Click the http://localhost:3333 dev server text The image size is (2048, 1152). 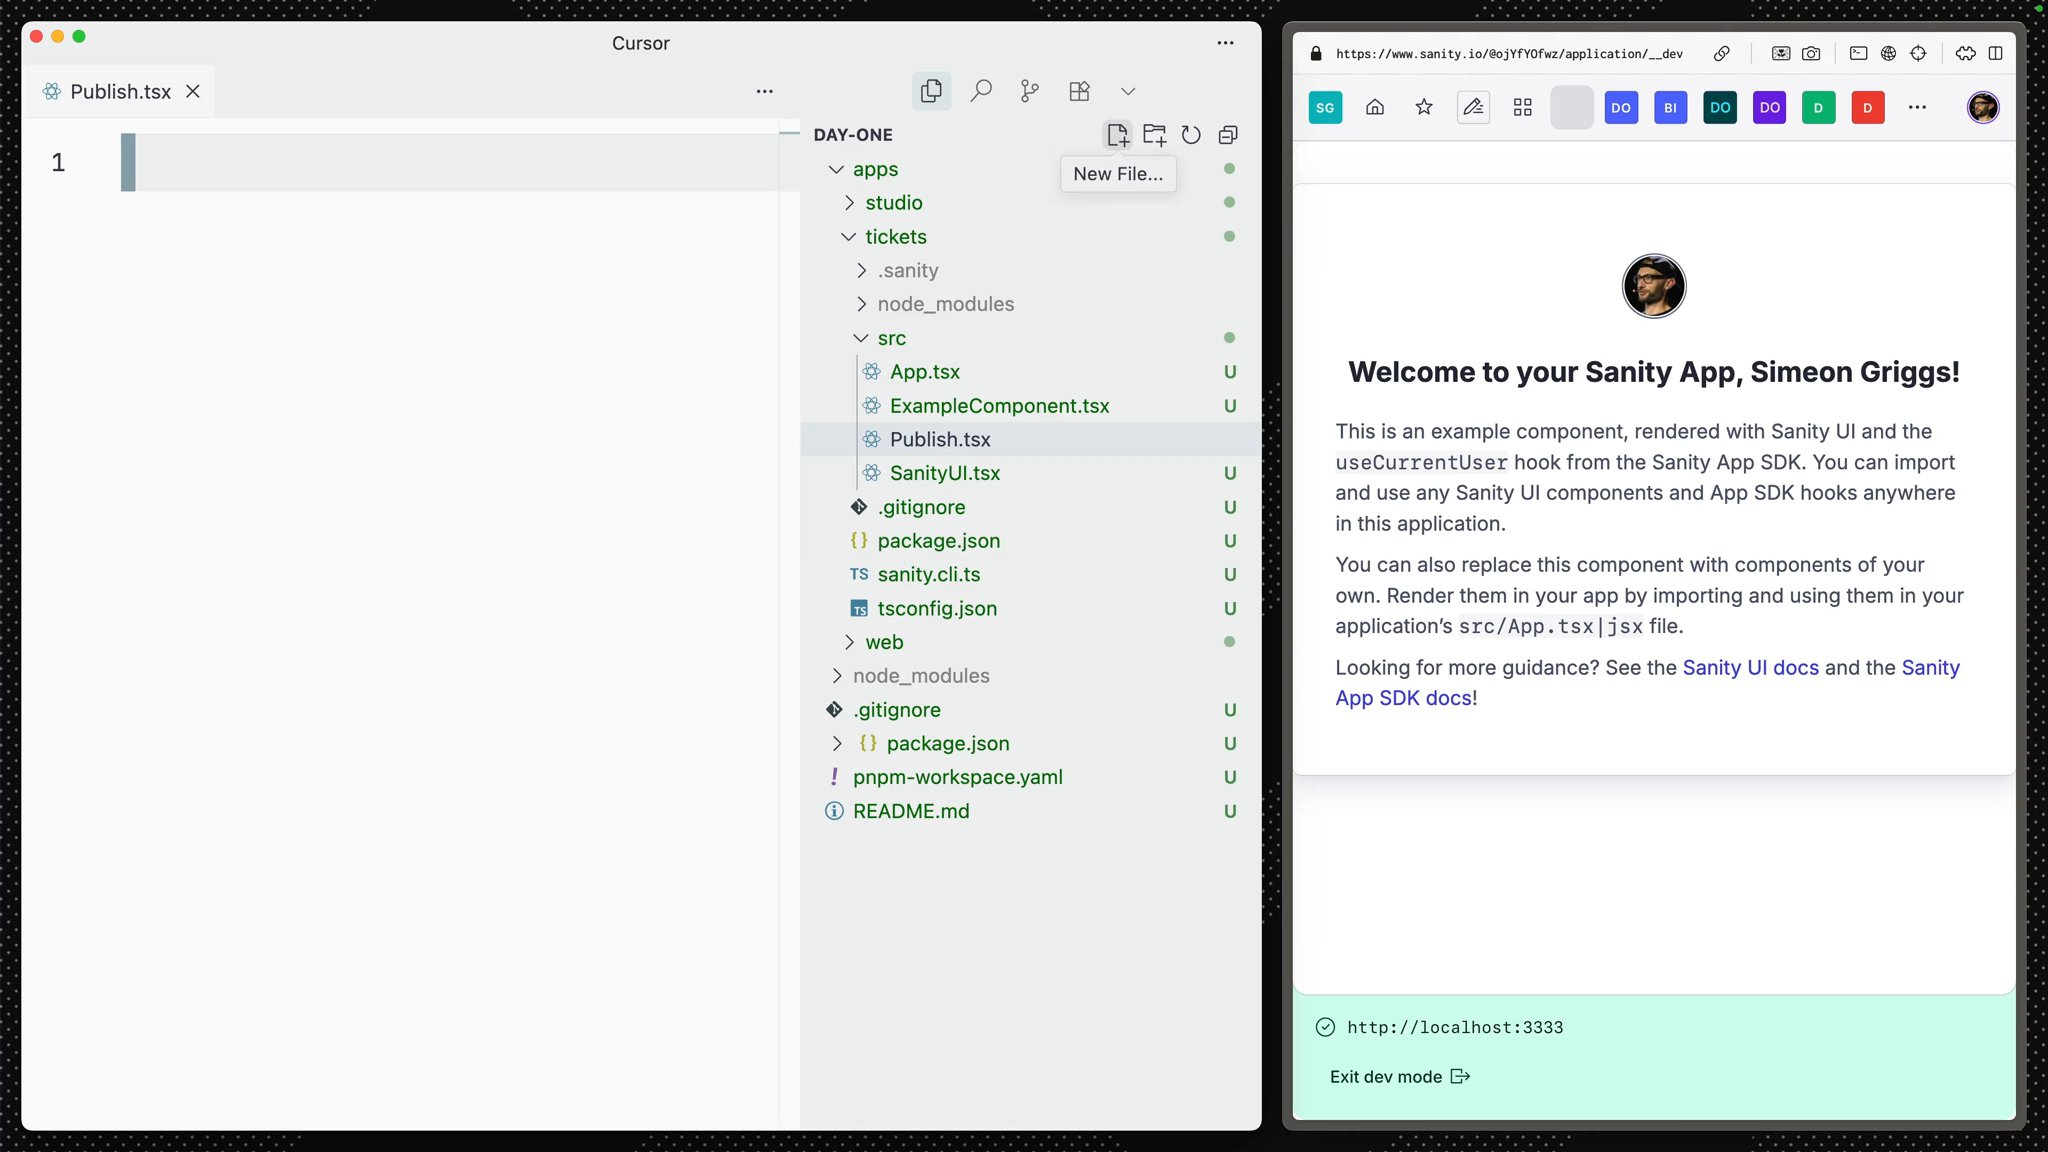pyautogui.click(x=1455, y=1027)
